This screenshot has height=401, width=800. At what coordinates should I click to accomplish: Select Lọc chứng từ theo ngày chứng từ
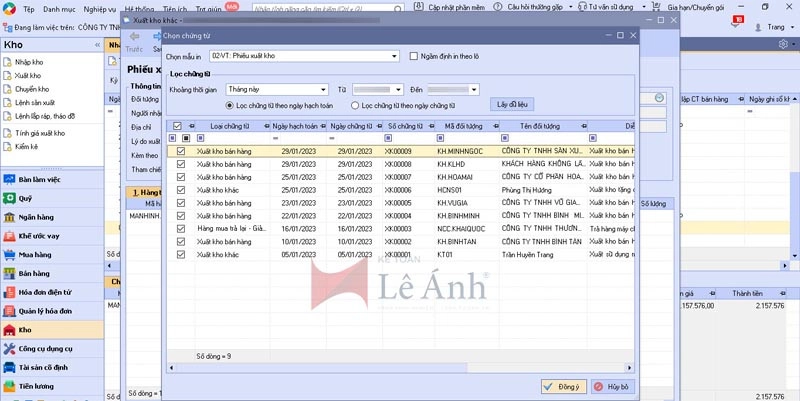pyautogui.click(x=355, y=104)
